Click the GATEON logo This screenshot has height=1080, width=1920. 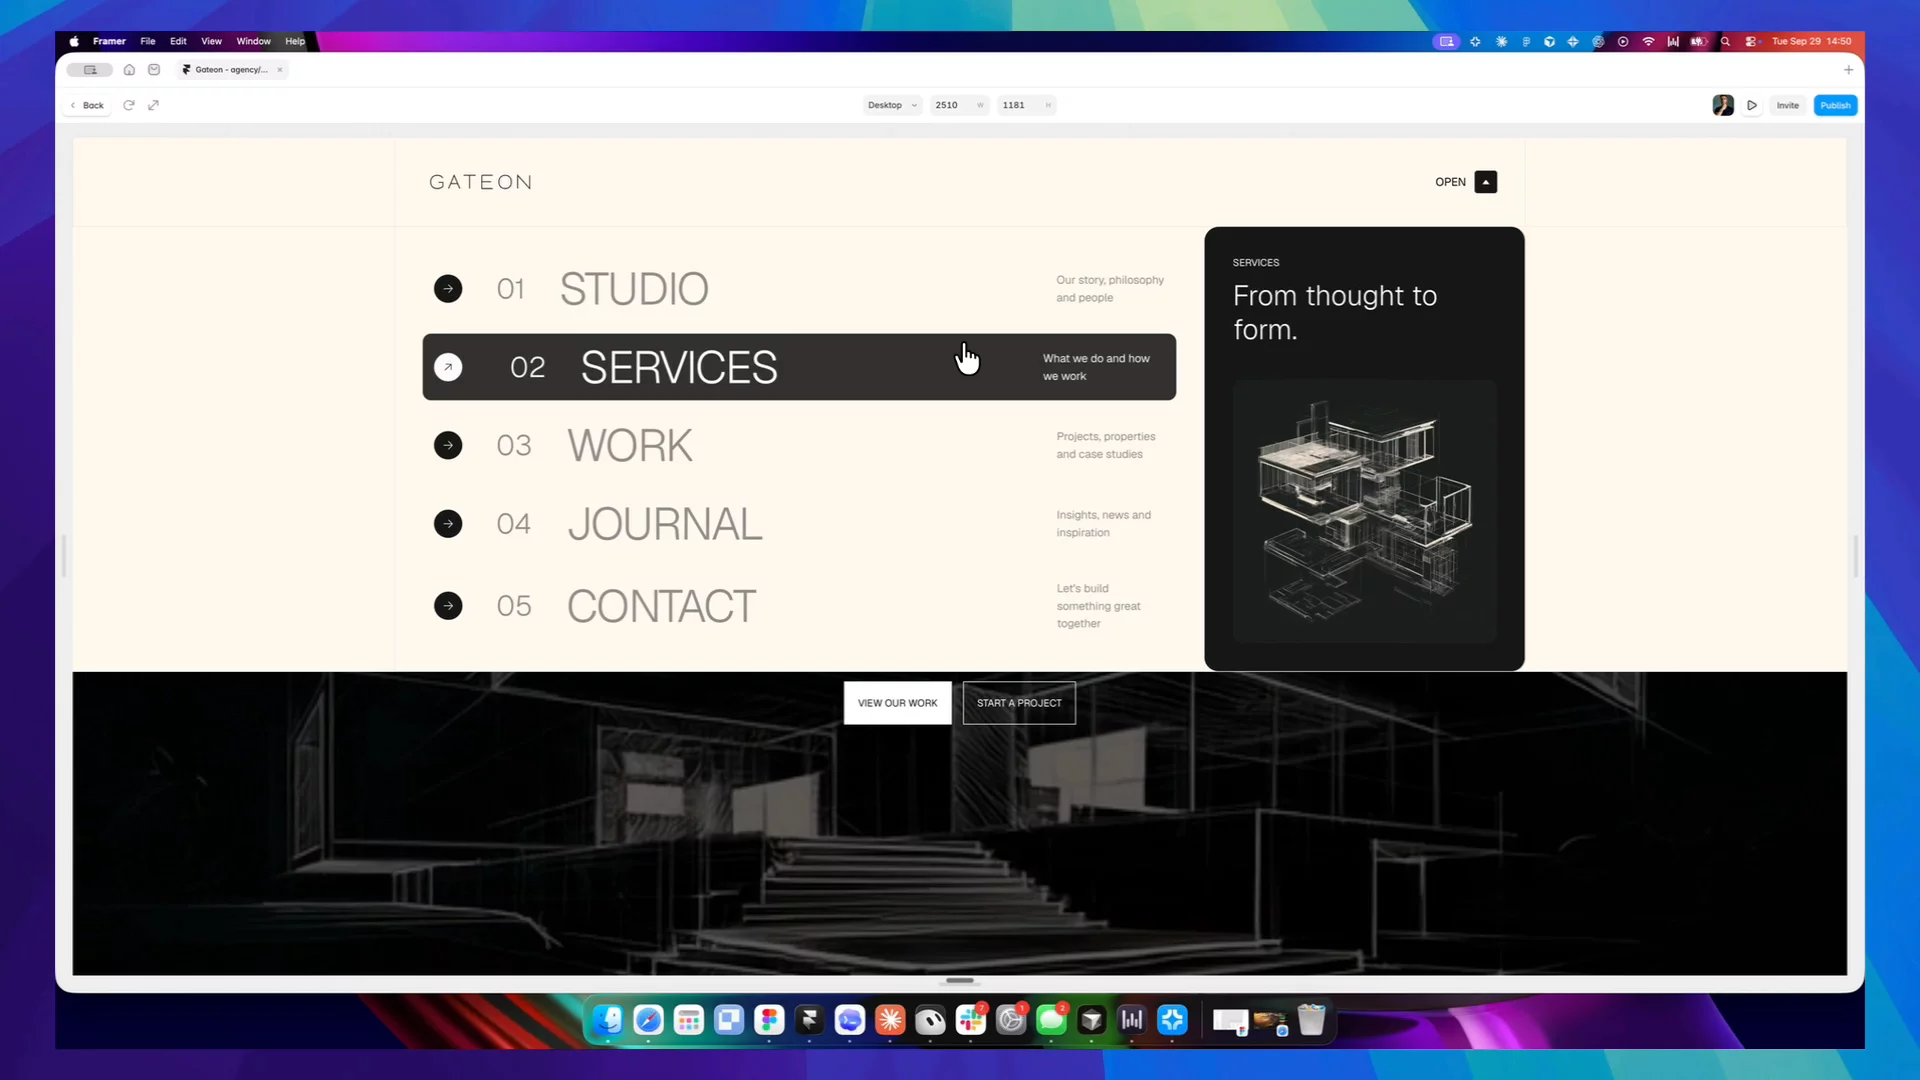(481, 182)
